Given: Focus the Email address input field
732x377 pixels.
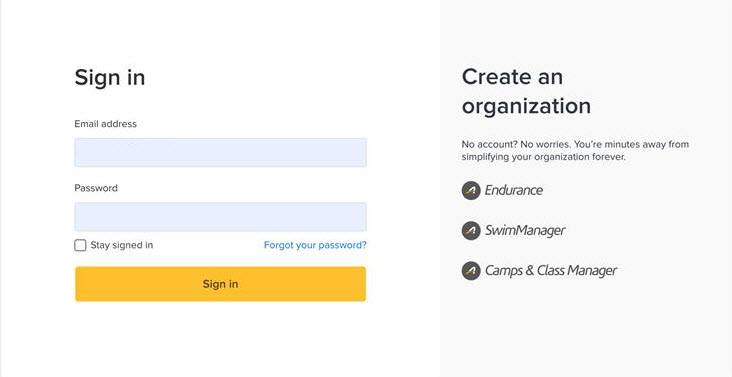Looking at the screenshot, I should [x=220, y=153].
